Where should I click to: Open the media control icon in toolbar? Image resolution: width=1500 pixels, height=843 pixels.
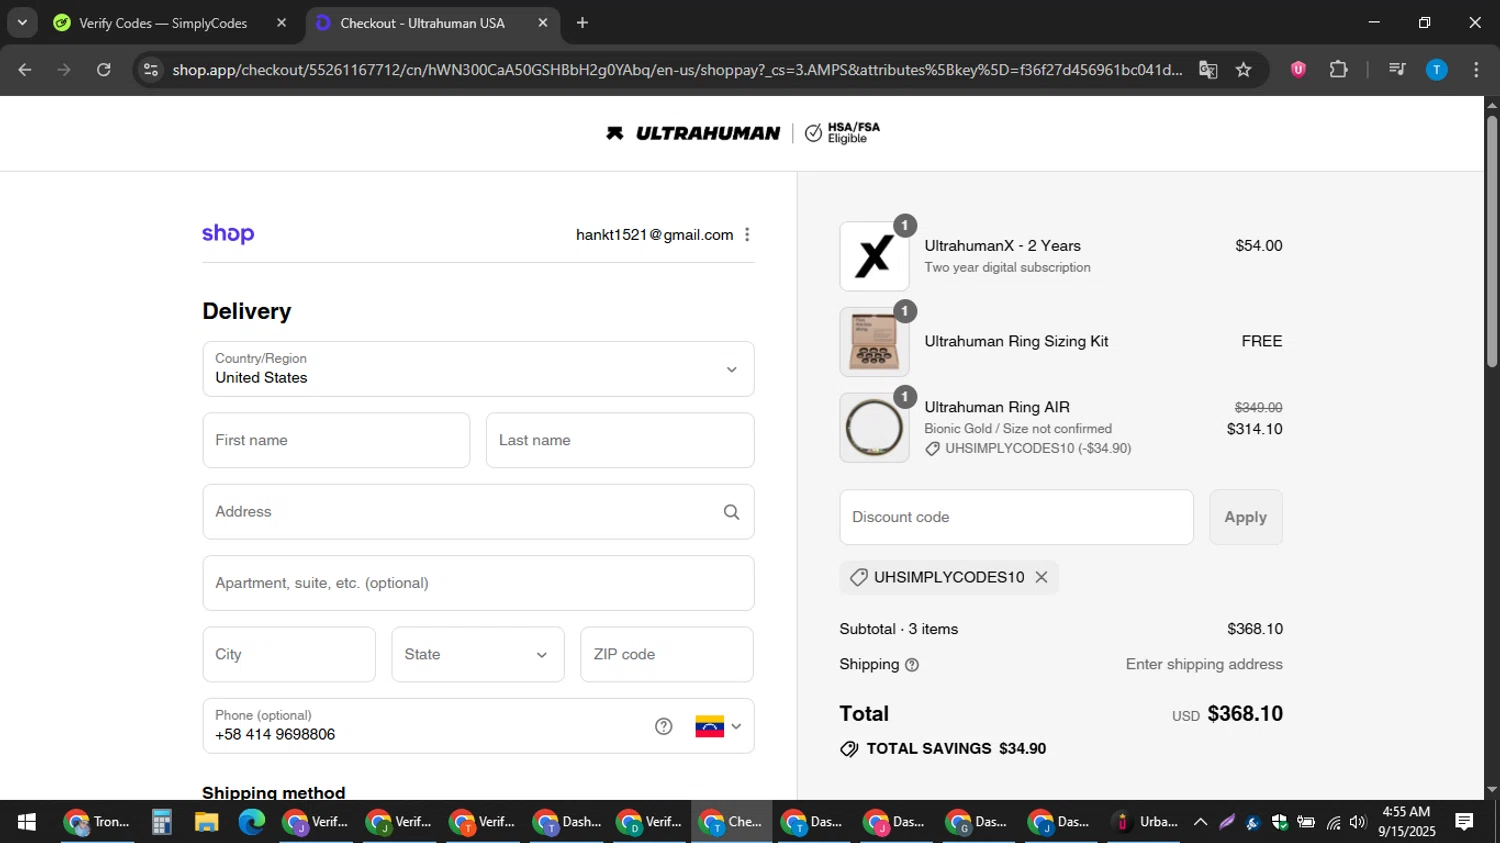tap(1397, 70)
